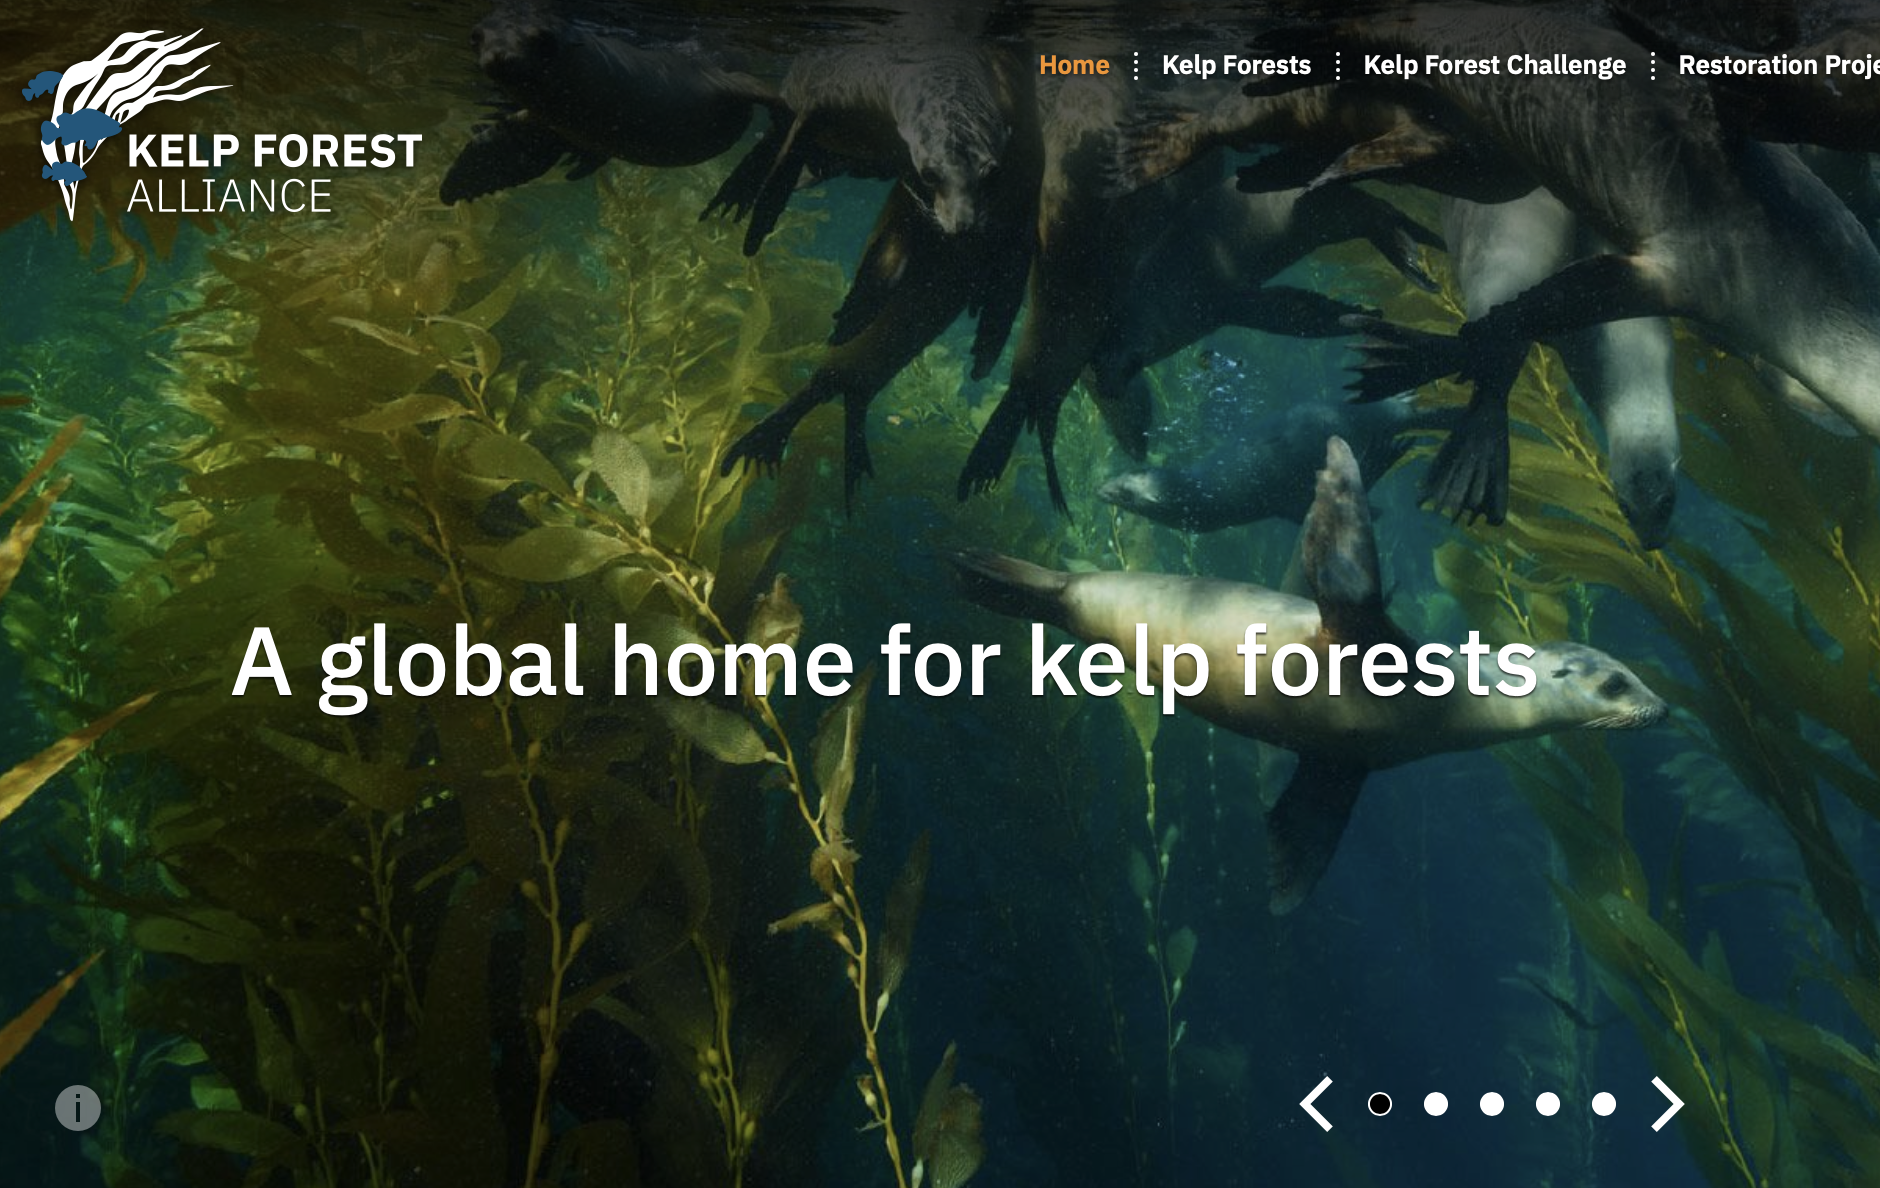Open the Home menu item
This screenshot has height=1188, width=1880.
[x=1074, y=65]
